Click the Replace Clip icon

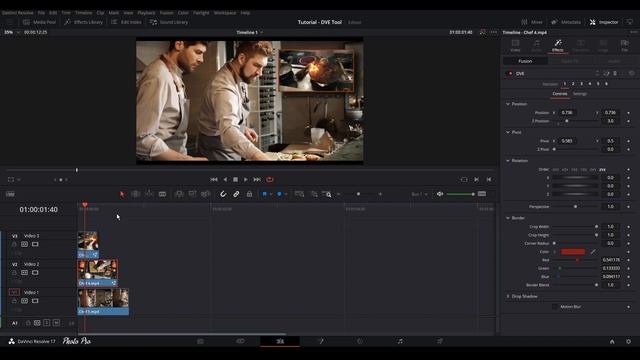[206, 194]
